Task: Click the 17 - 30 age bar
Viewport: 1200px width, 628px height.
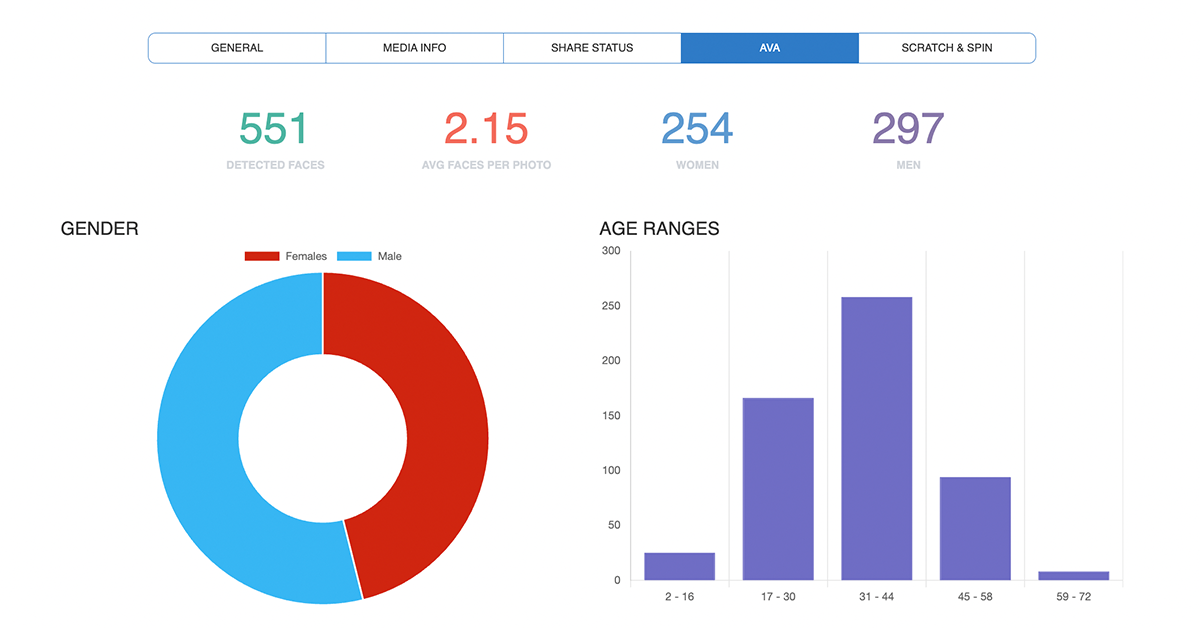Action: click(x=778, y=489)
